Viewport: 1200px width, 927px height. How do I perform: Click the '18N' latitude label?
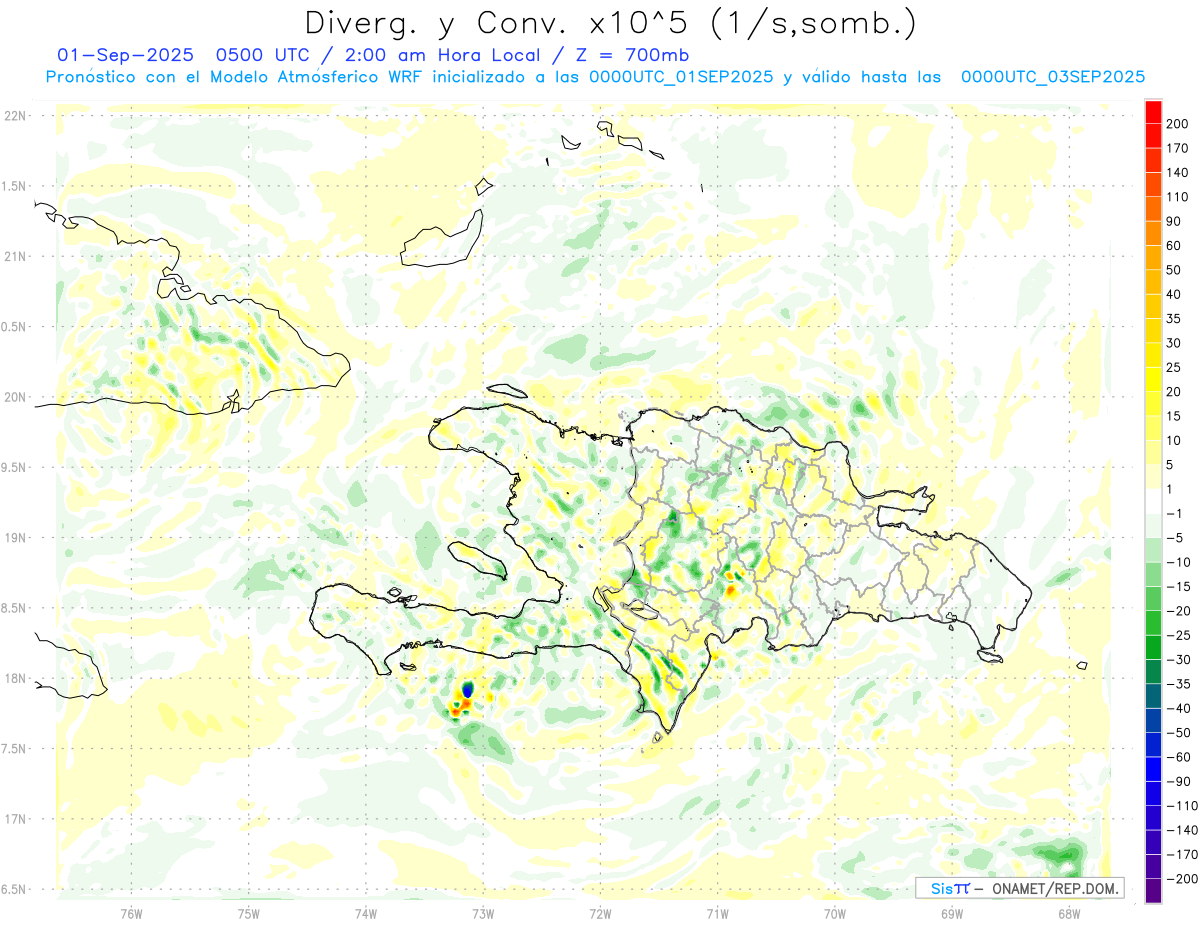[15, 678]
